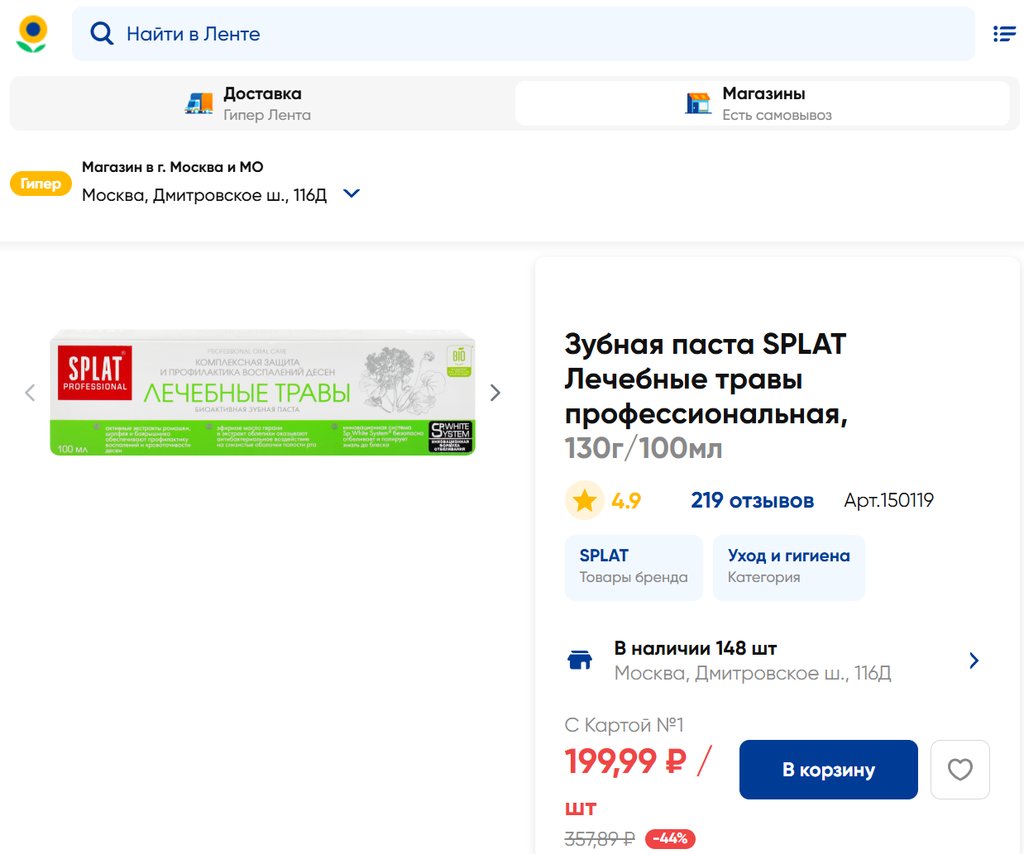Click the in-stock store icon
The height and width of the screenshot is (854, 1024).
tap(580, 661)
